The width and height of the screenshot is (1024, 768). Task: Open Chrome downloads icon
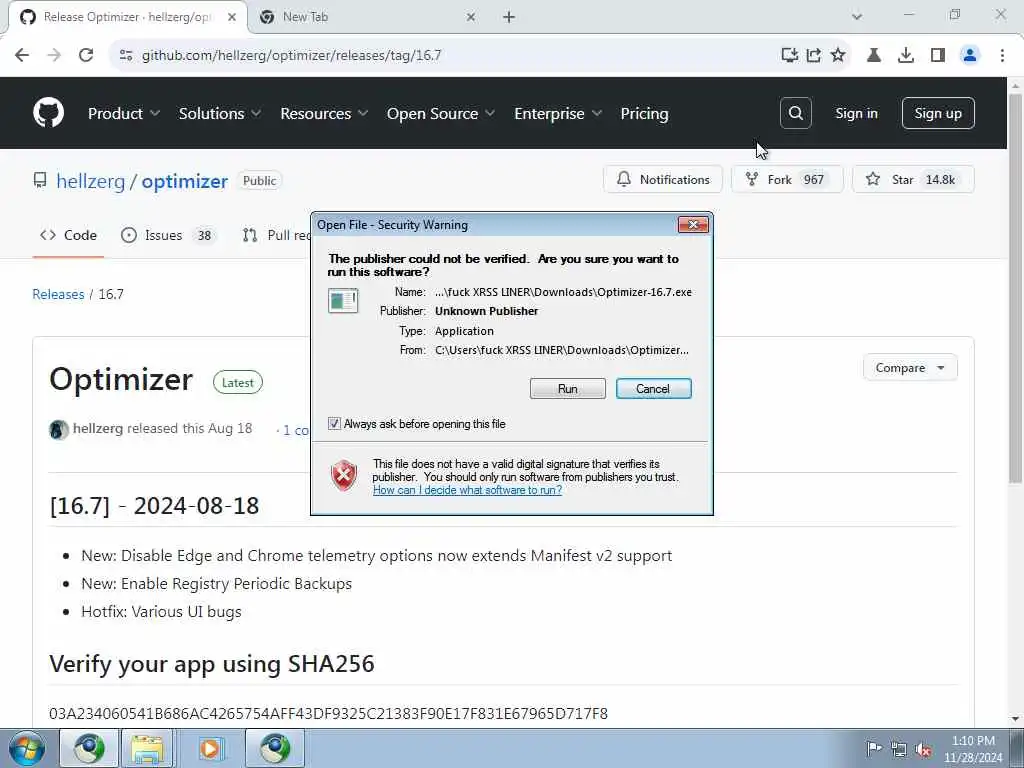coord(906,55)
